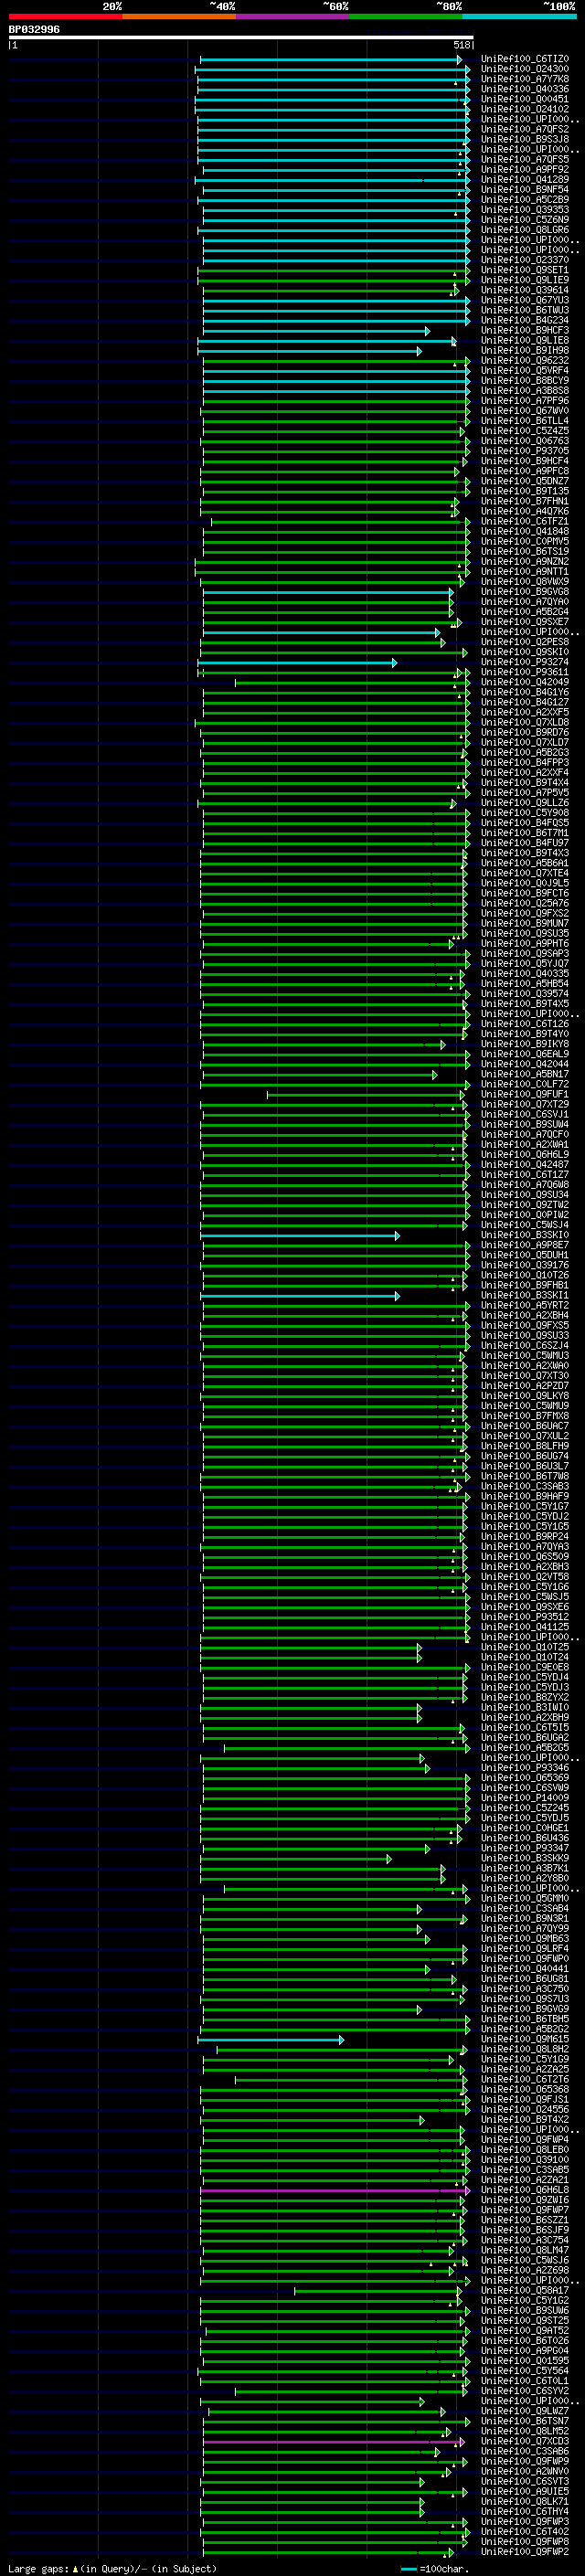The image size is (585, 2576).
Task: Click the white query sequence bar
Action: coord(240,38)
